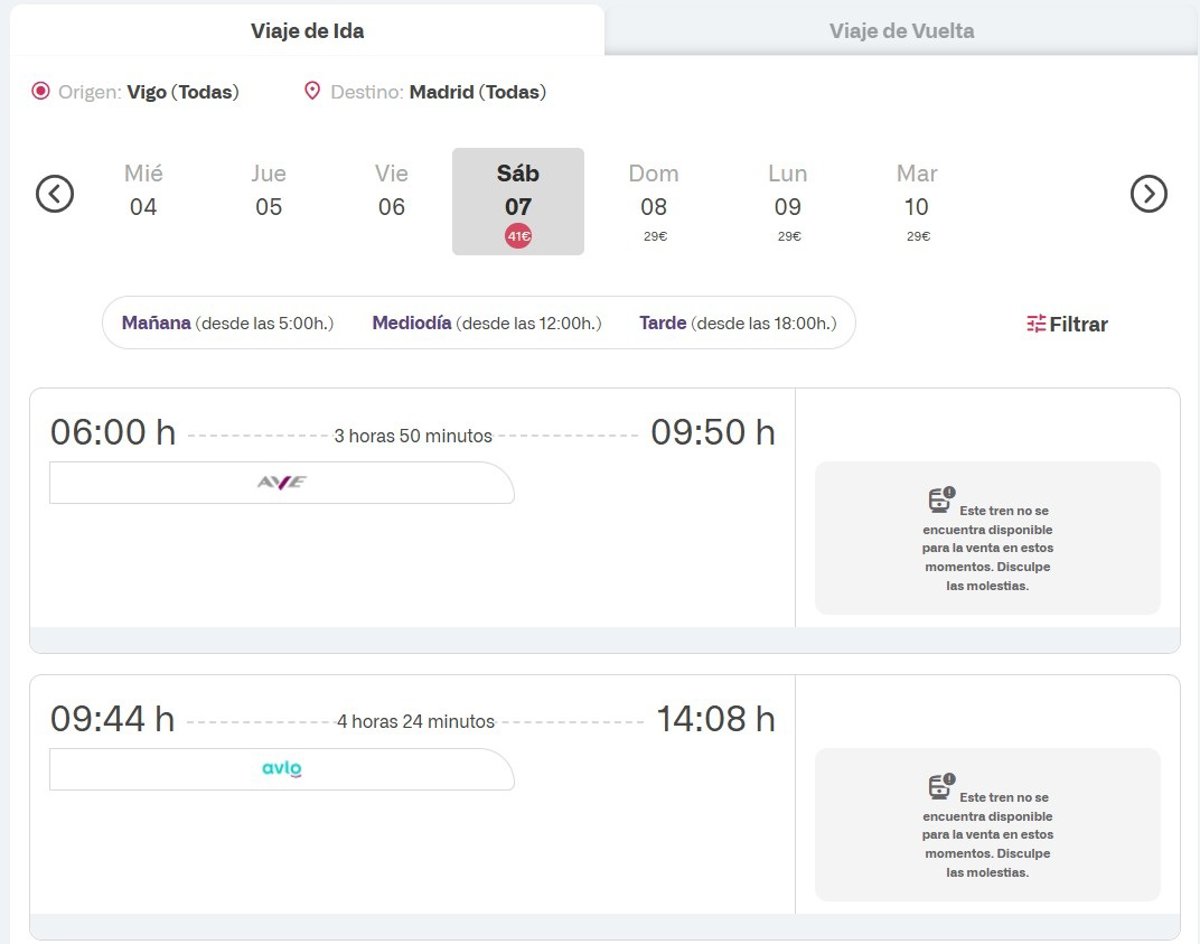Open the Filtrar filter options
The height and width of the screenshot is (944, 1200).
click(x=1067, y=324)
